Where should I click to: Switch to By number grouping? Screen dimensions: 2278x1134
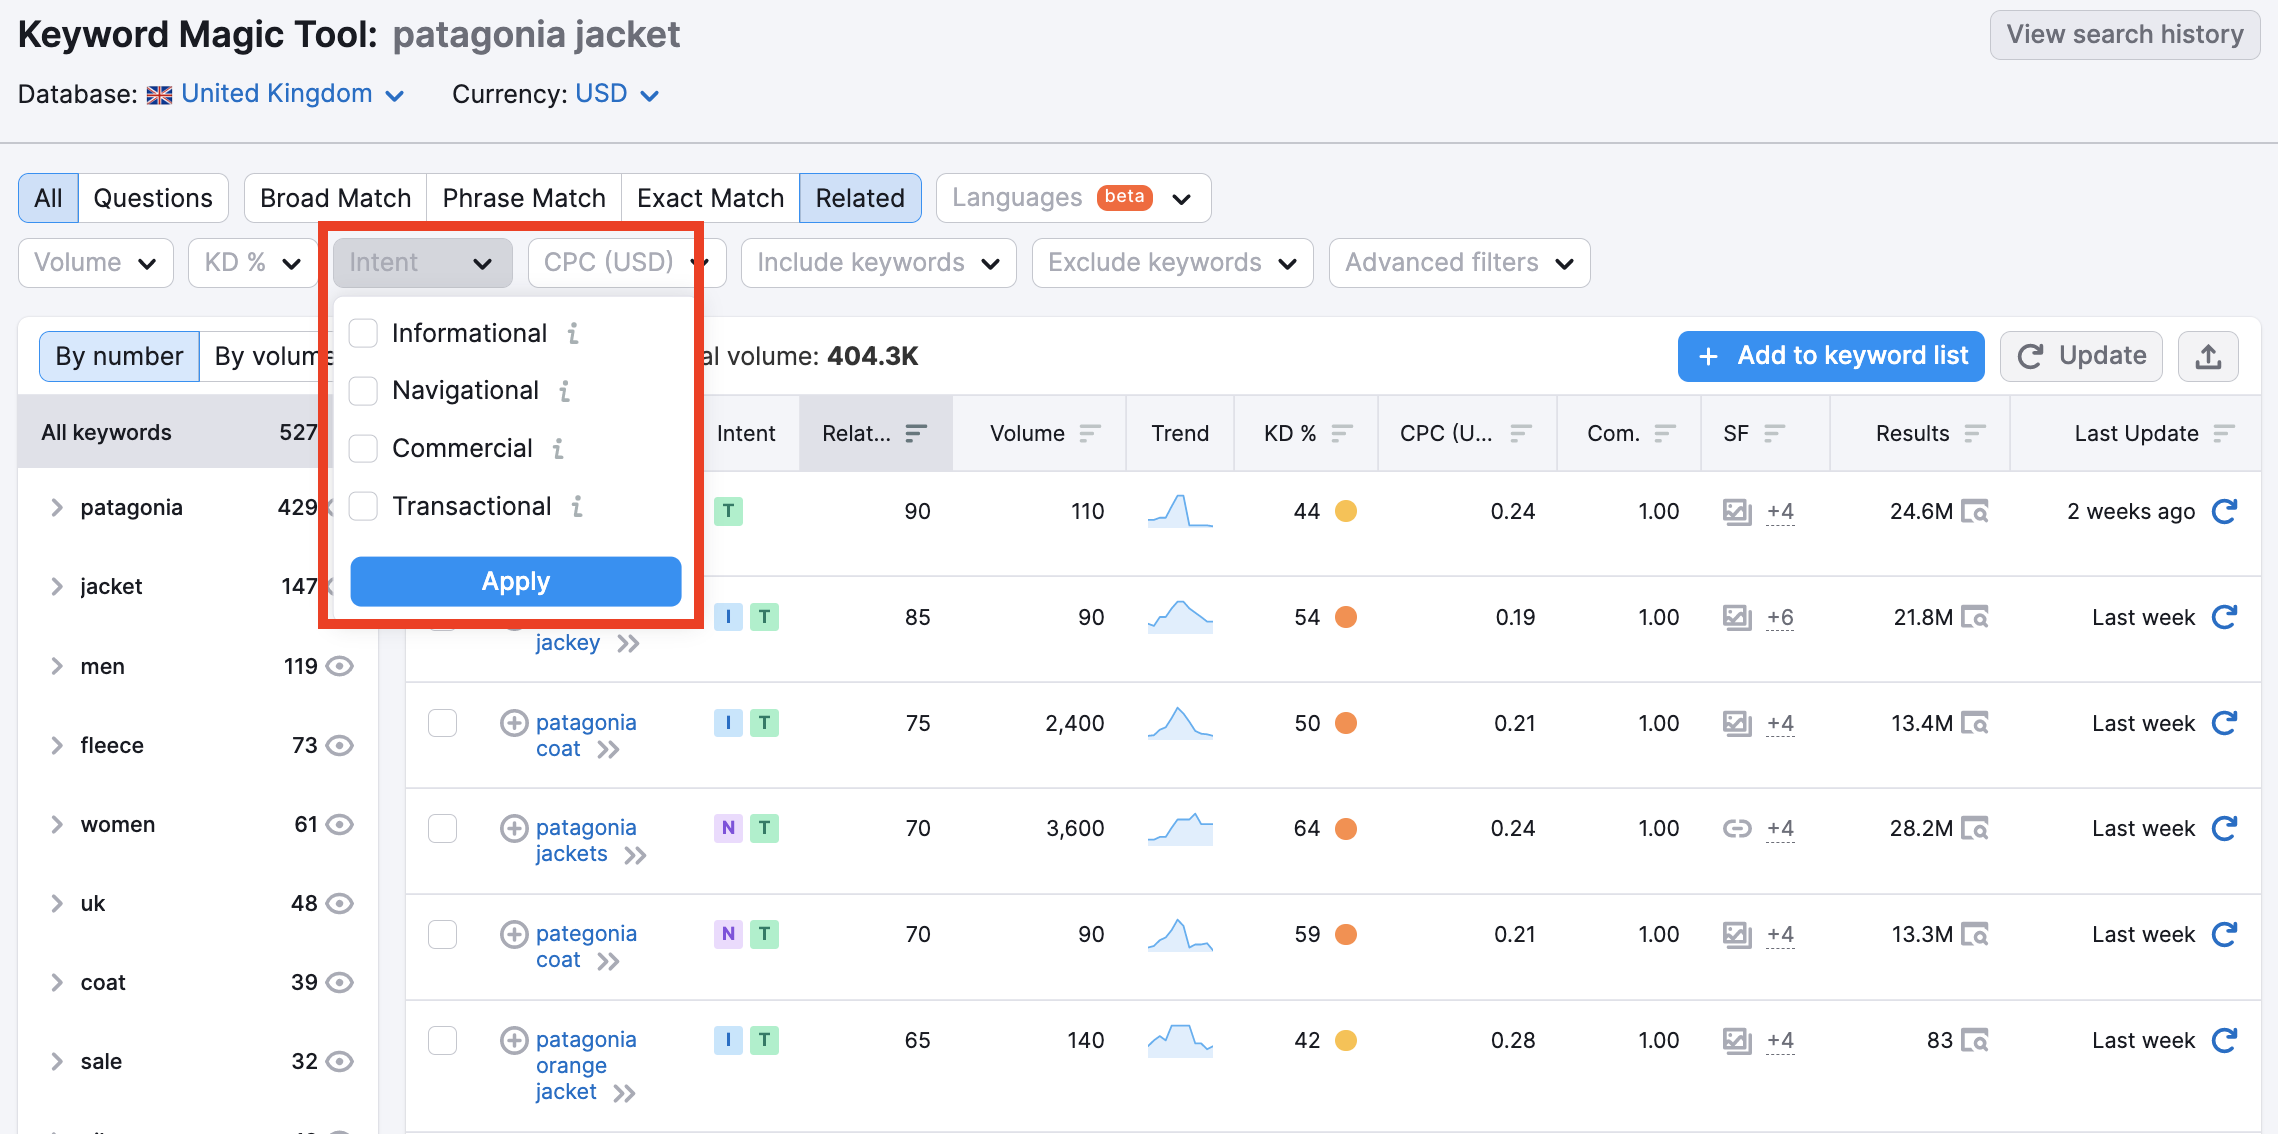[x=119, y=357]
